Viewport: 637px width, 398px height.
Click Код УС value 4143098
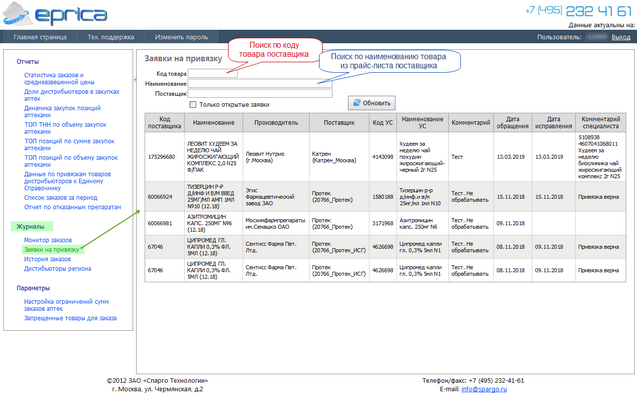383,157
